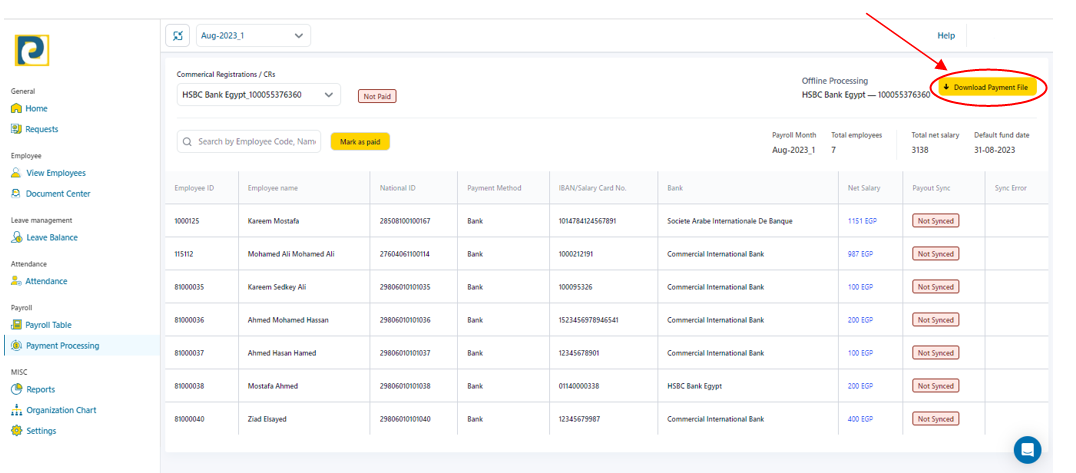Click the 1151 EGP net salary link
1076x473 pixels.
click(860, 221)
